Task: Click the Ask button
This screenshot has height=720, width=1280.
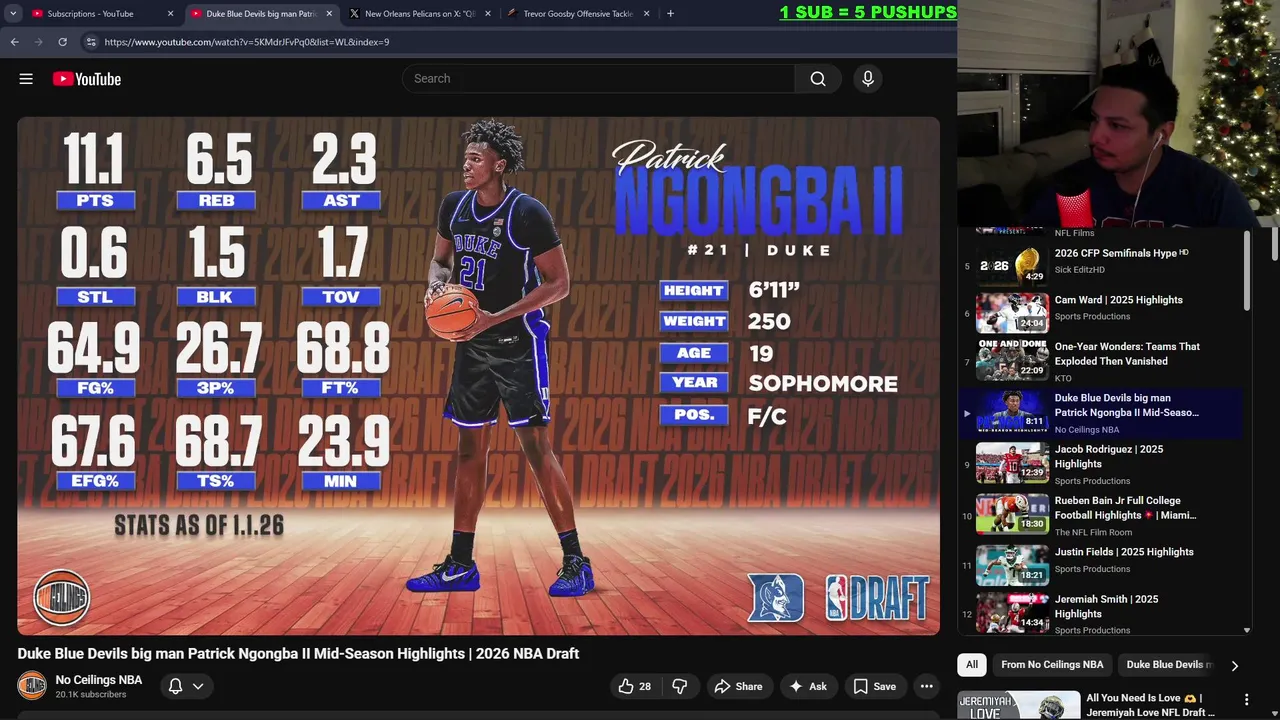Action: (x=808, y=686)
